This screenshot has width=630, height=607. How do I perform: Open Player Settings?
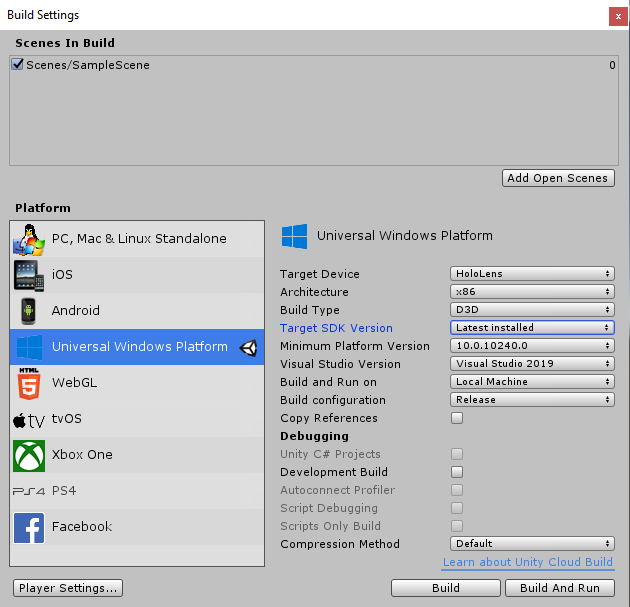click(x=68, y=588)
